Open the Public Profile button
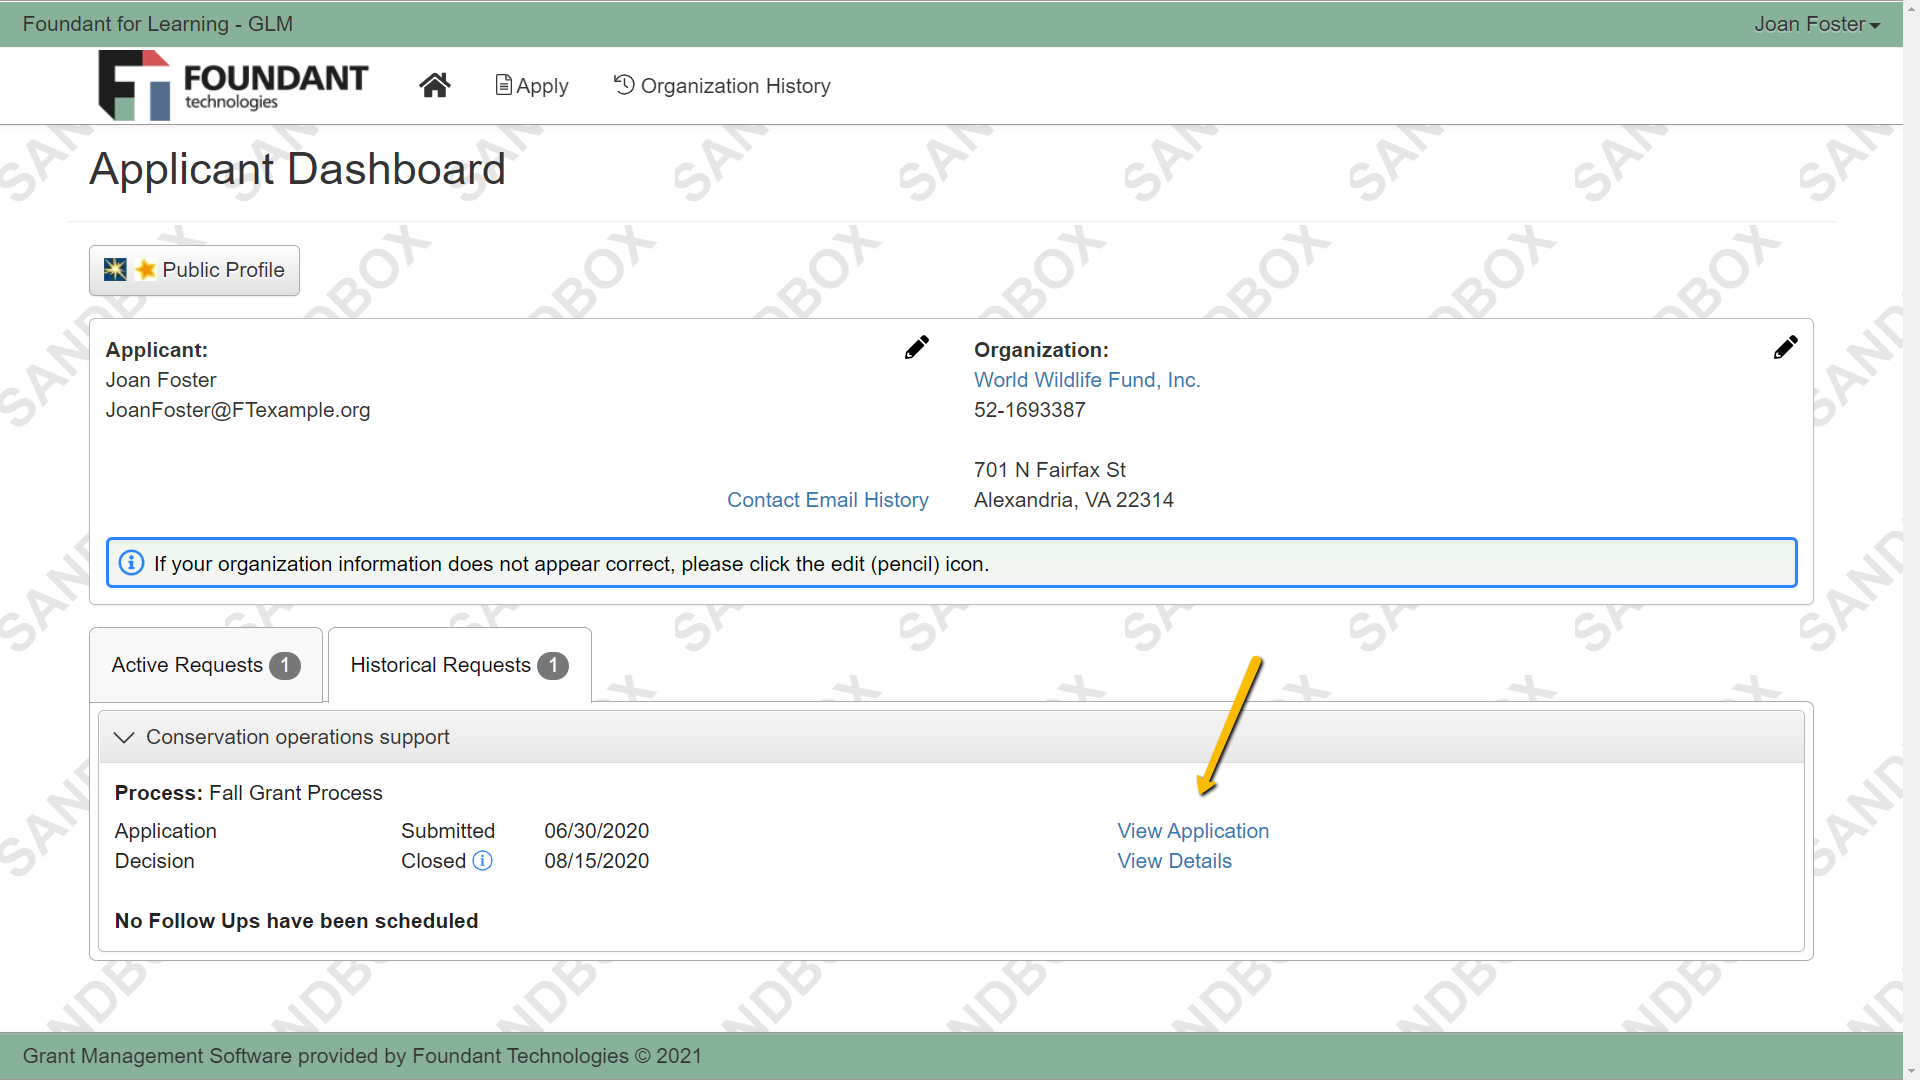The image size is (1920, 1080). click(x=194, y=270)
